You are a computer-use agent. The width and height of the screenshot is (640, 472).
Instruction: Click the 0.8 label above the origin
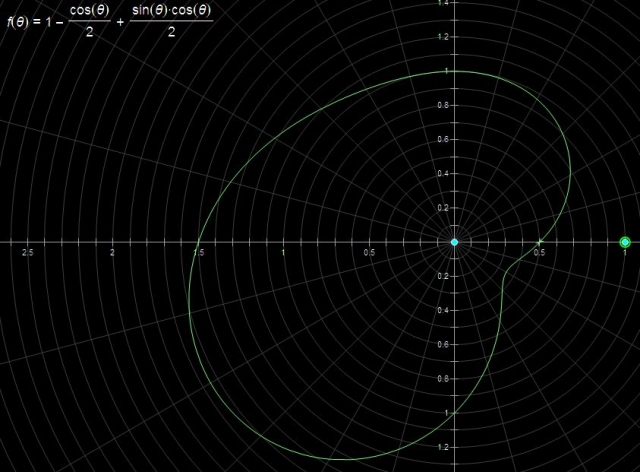[442, 105]
